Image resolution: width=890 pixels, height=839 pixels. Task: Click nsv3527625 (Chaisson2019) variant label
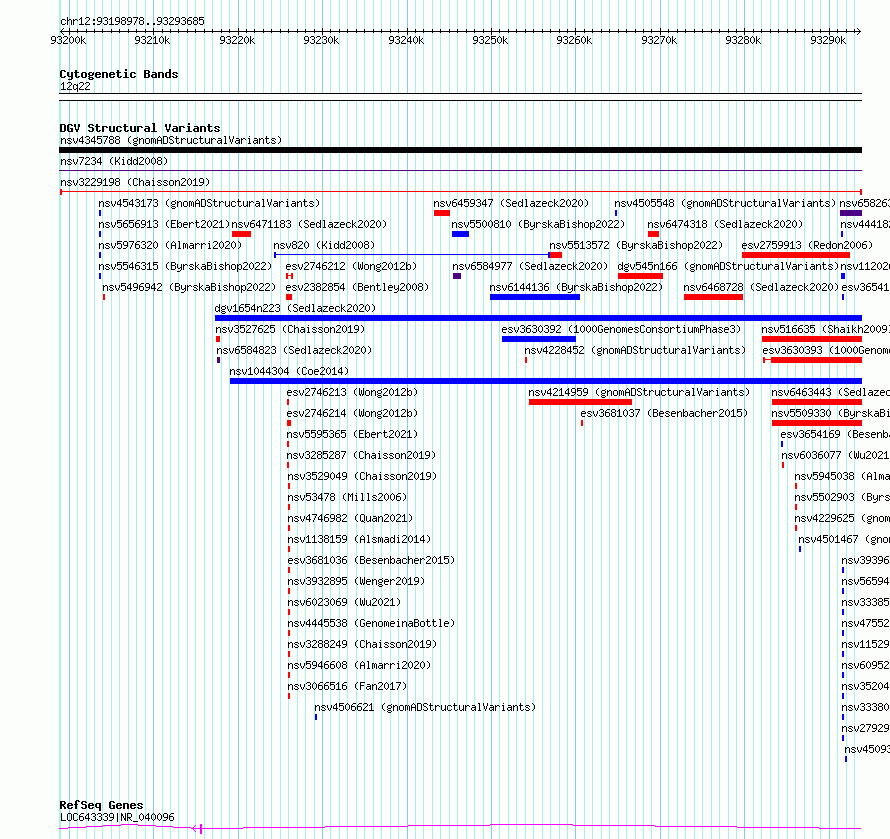click(x=290, y=329)
